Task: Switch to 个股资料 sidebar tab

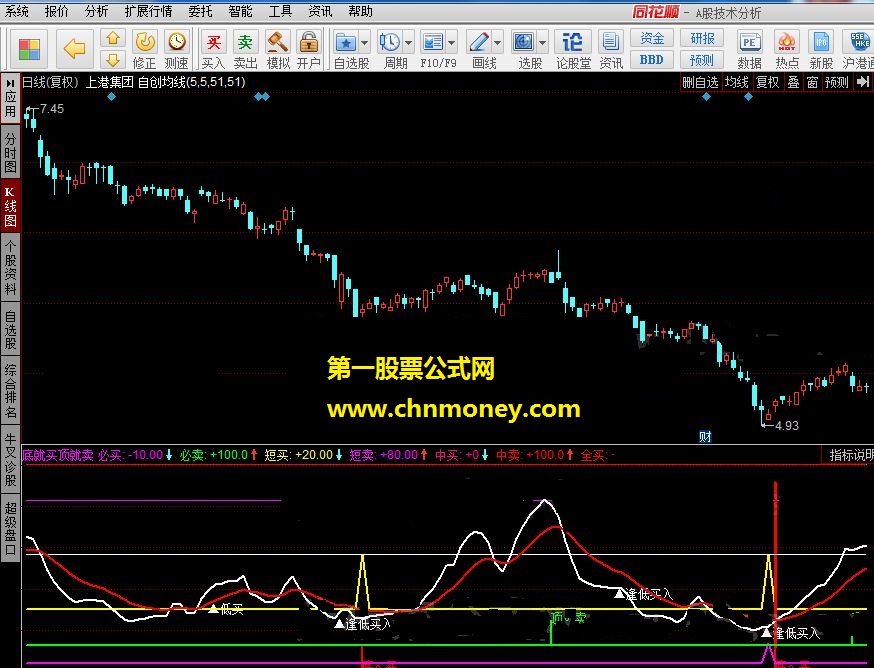Action: pyautogui.click(x=10, y=267)
